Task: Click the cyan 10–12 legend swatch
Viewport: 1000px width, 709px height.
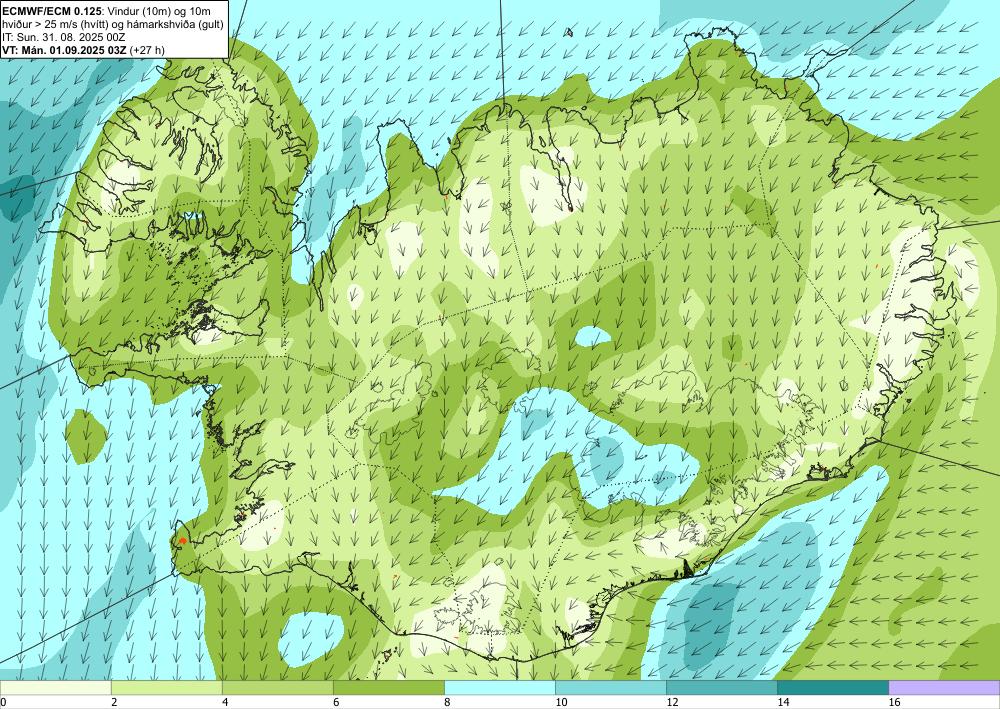Action: 611,688
